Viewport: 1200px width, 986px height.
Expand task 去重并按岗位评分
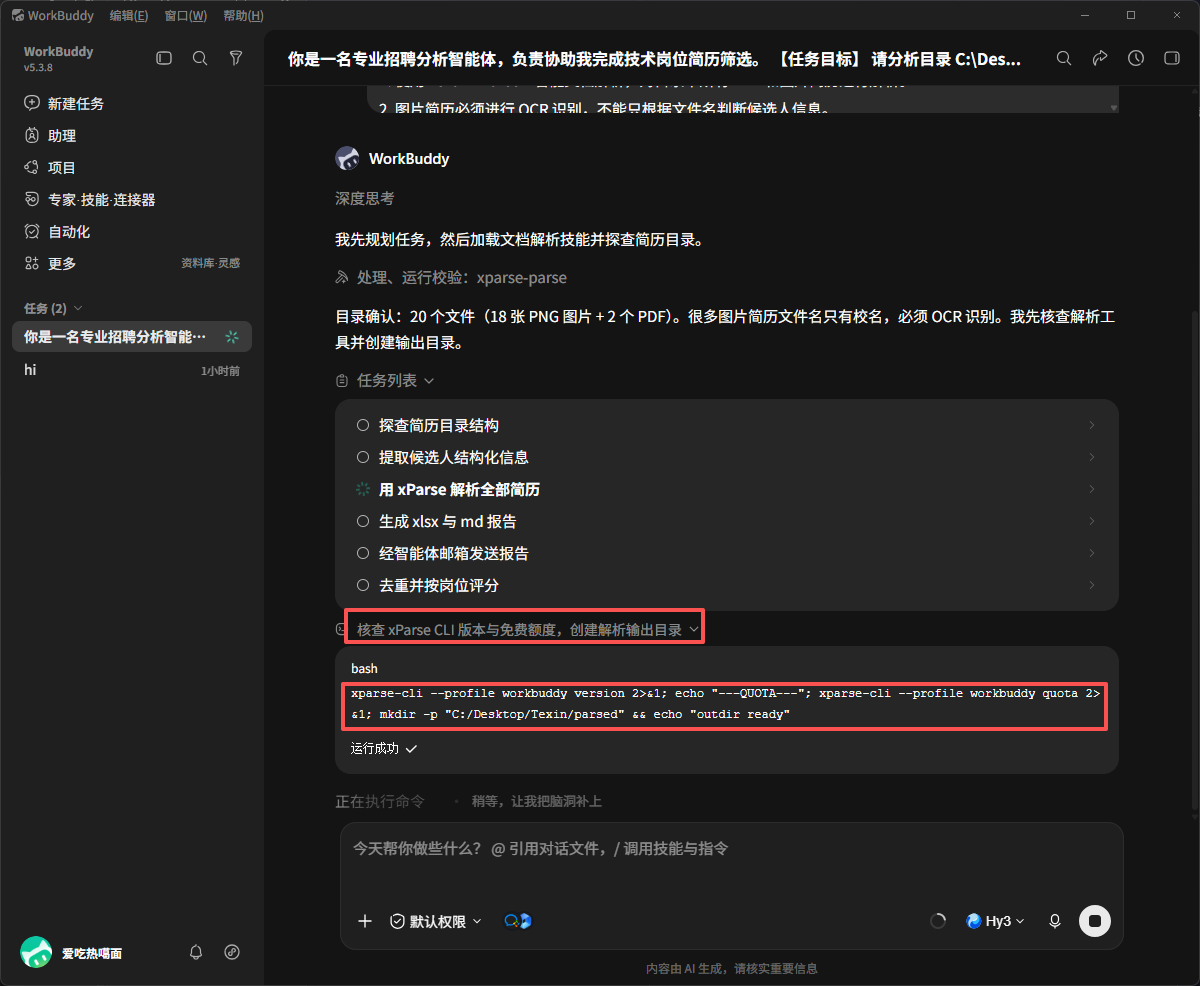[727, 585]
